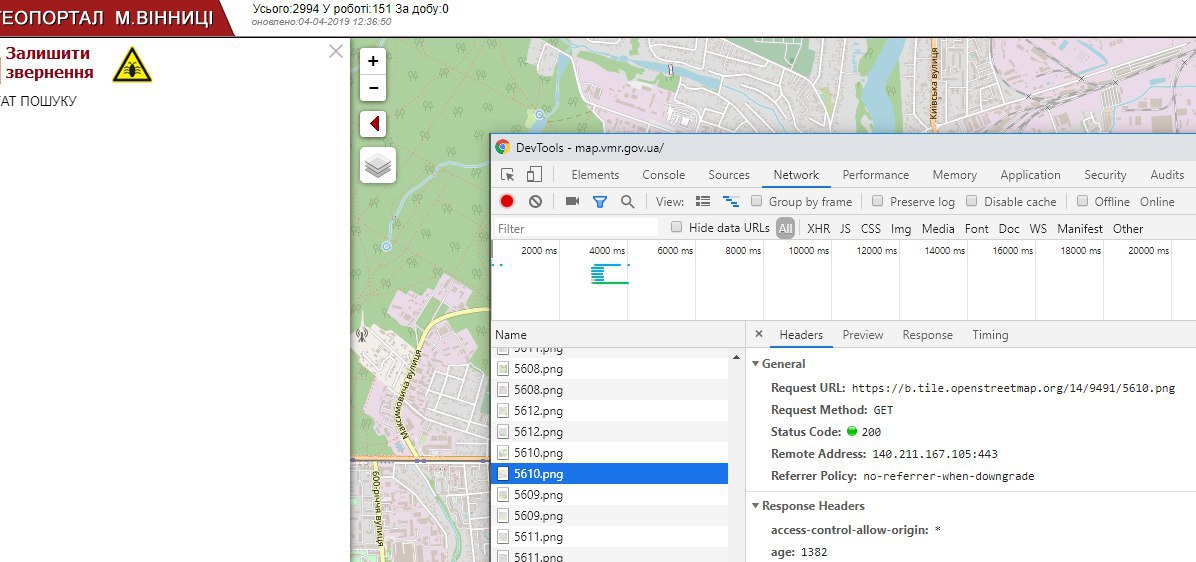Filter requests by WS
The width and height of the screenshot is (1196, 562).
(1038, 228)
